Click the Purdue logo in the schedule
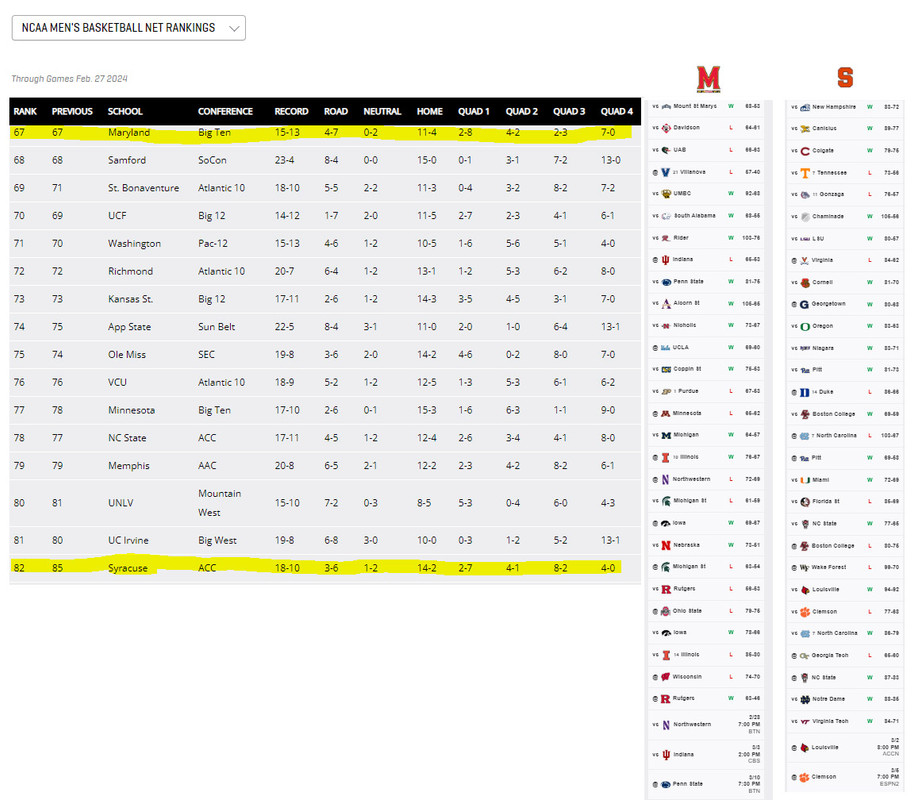Screen dimensions: 914x800 pos(666,391)
